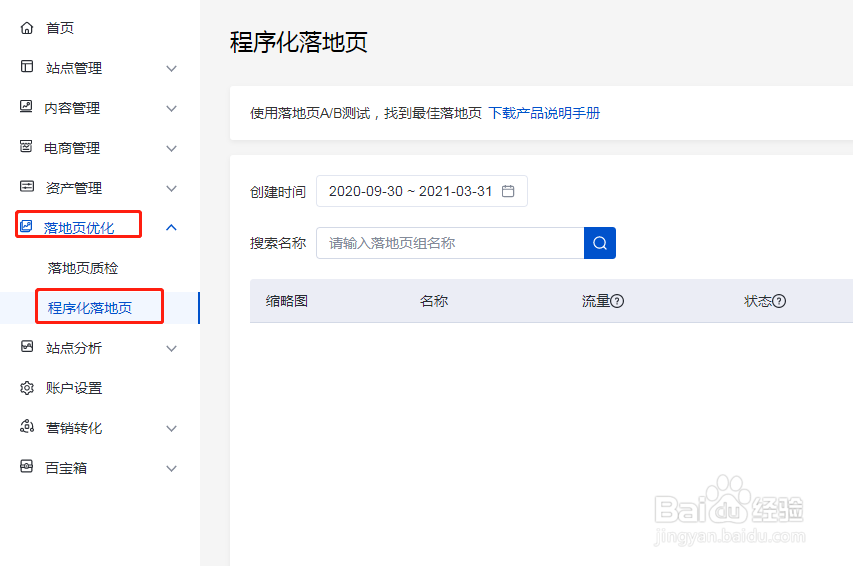This screenshot has height=566, width=853.
Task: Click the 内容管理 sidebar icon
Action: [26, 106]
